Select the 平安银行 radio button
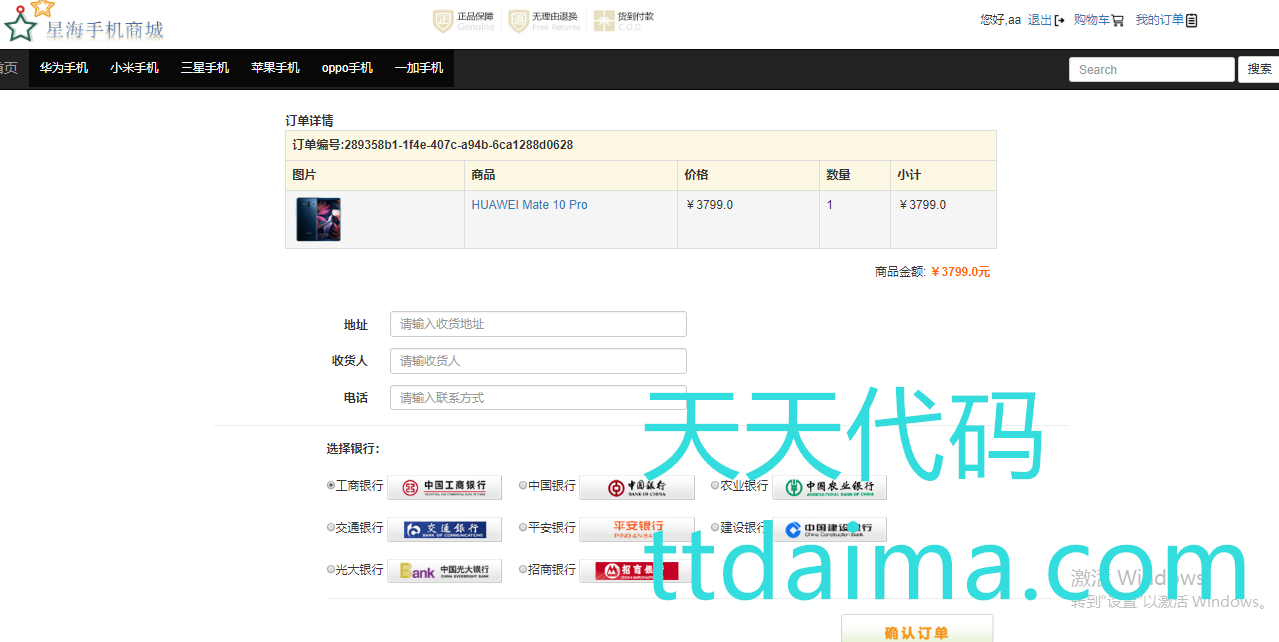Image resolution: width=1279 pixels, height=642 pixels. click(523, 527)
